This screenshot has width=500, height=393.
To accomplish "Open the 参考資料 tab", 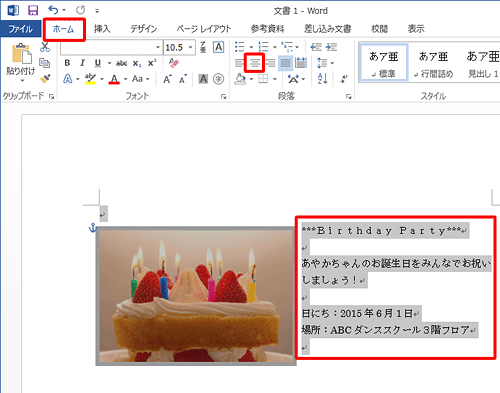I will 267,29.
